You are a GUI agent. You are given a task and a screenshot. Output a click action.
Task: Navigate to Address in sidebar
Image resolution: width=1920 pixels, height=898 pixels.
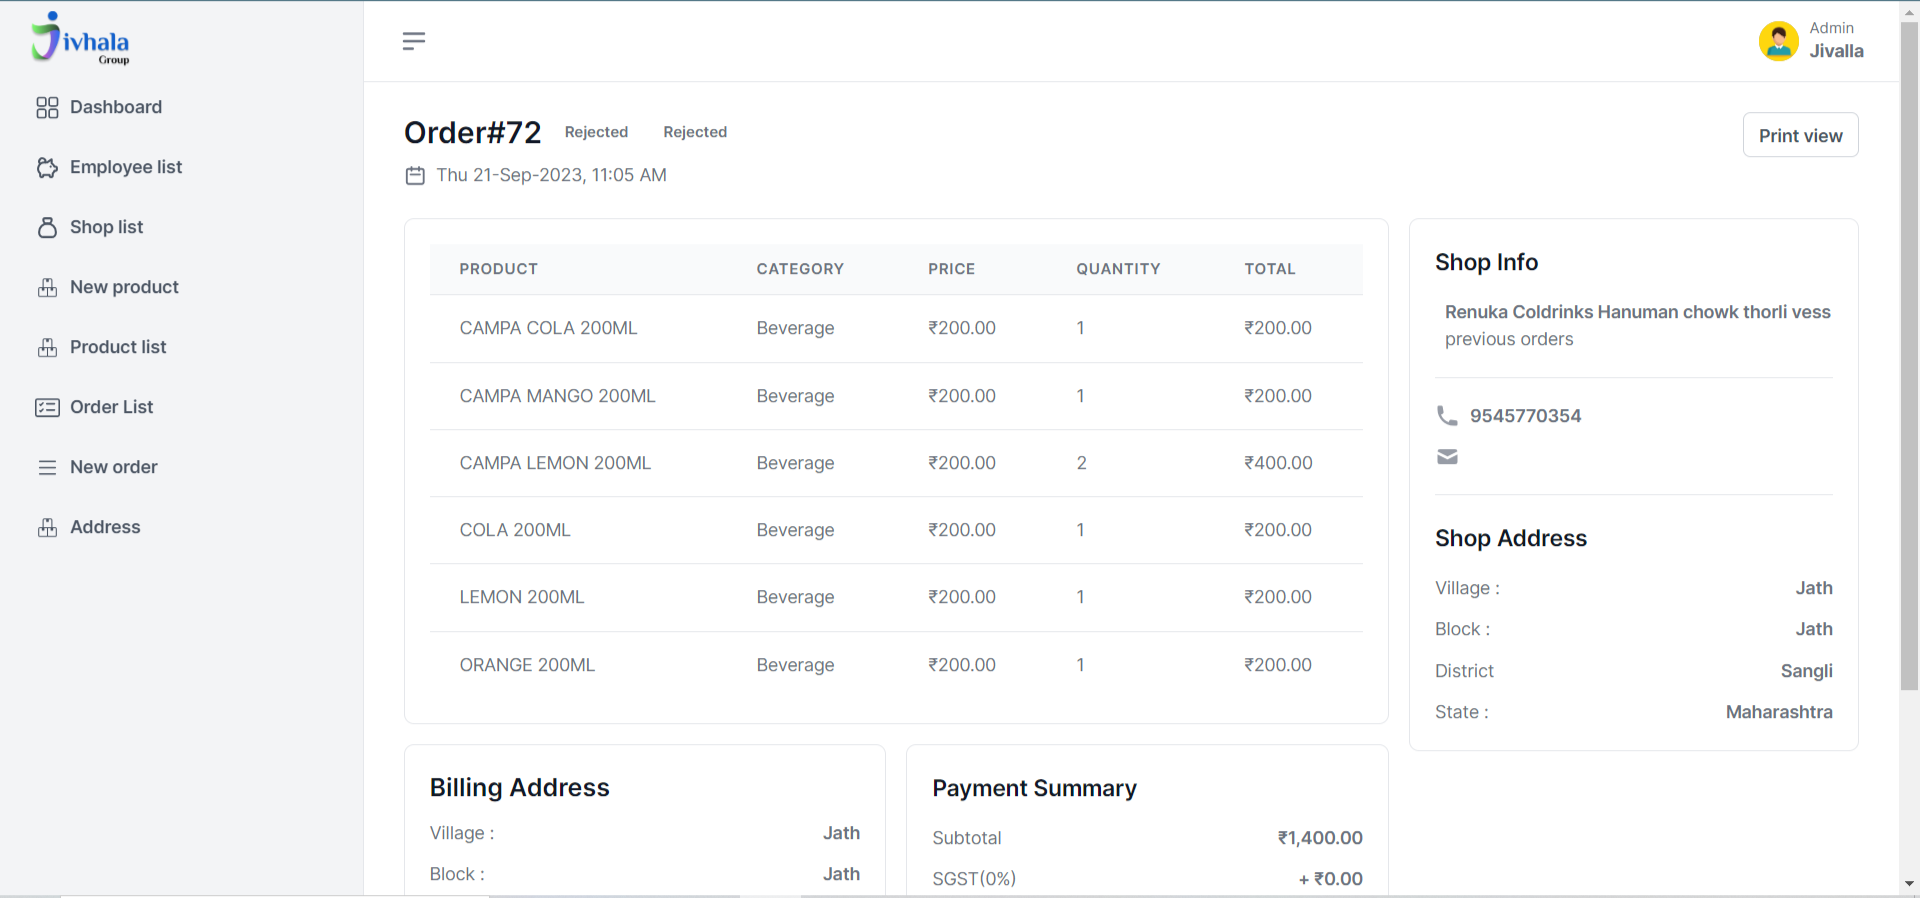tap(105, 528)
